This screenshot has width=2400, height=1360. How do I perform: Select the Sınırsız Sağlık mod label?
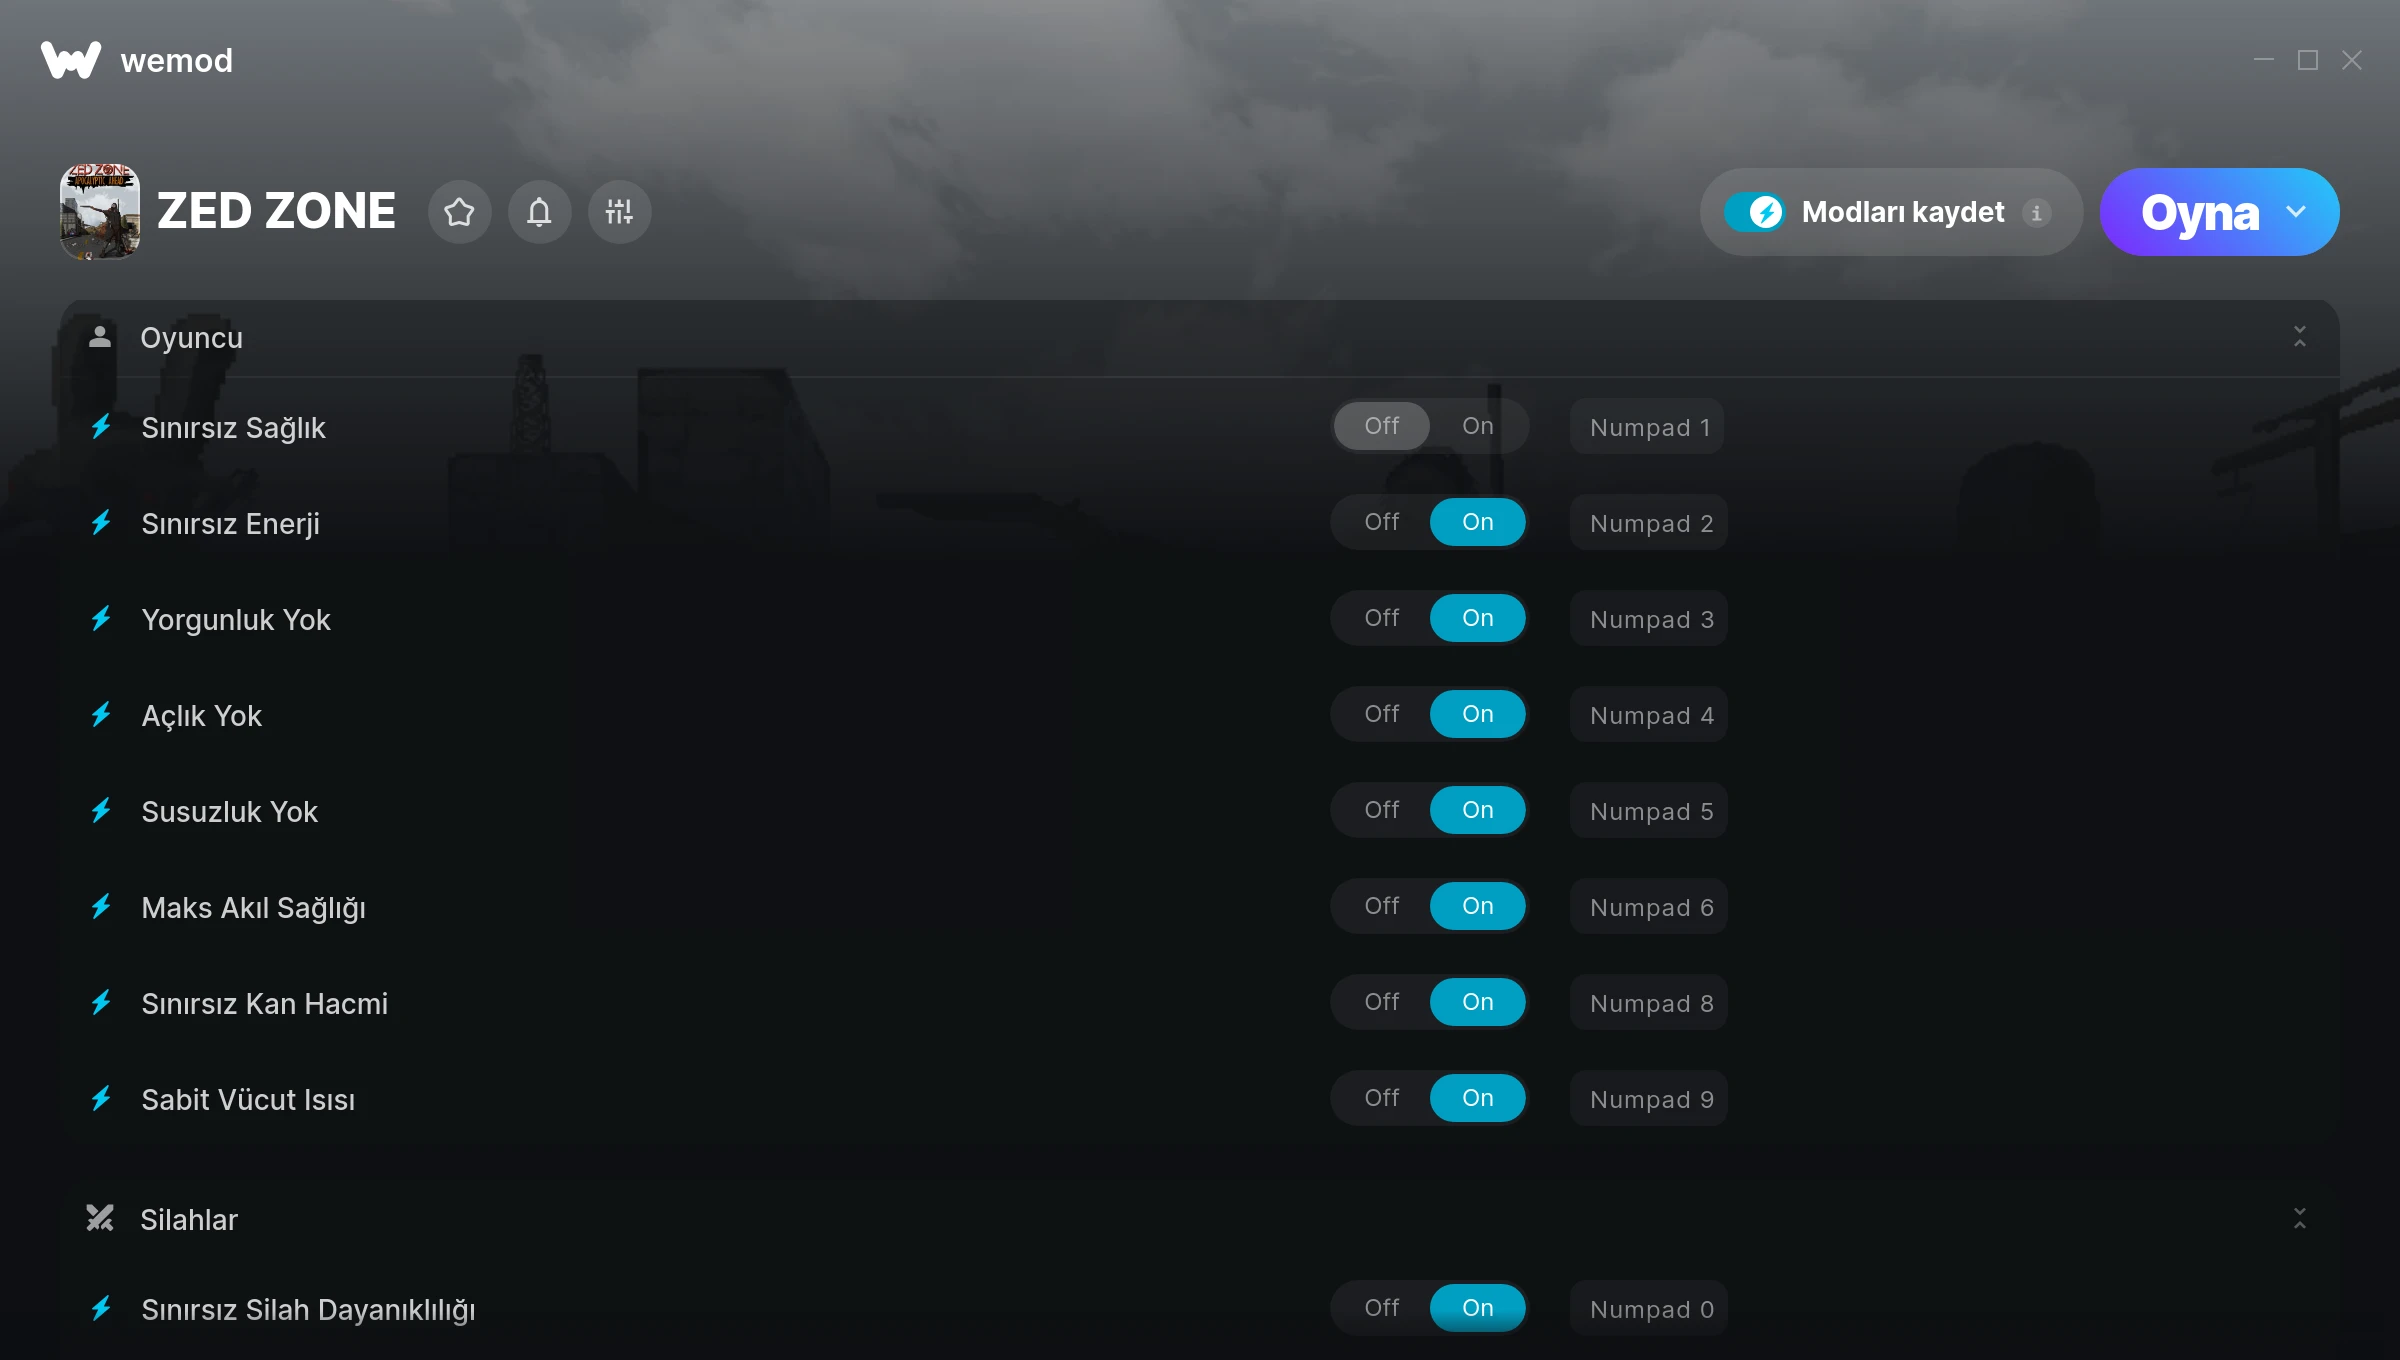(233, 428)
